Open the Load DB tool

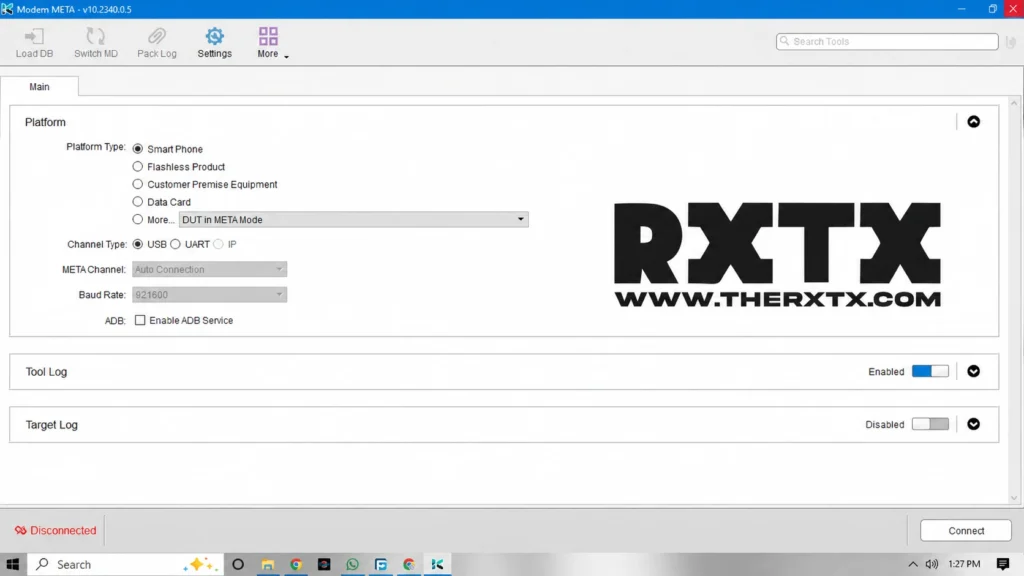pyautogui.click(x=33, y=41)
